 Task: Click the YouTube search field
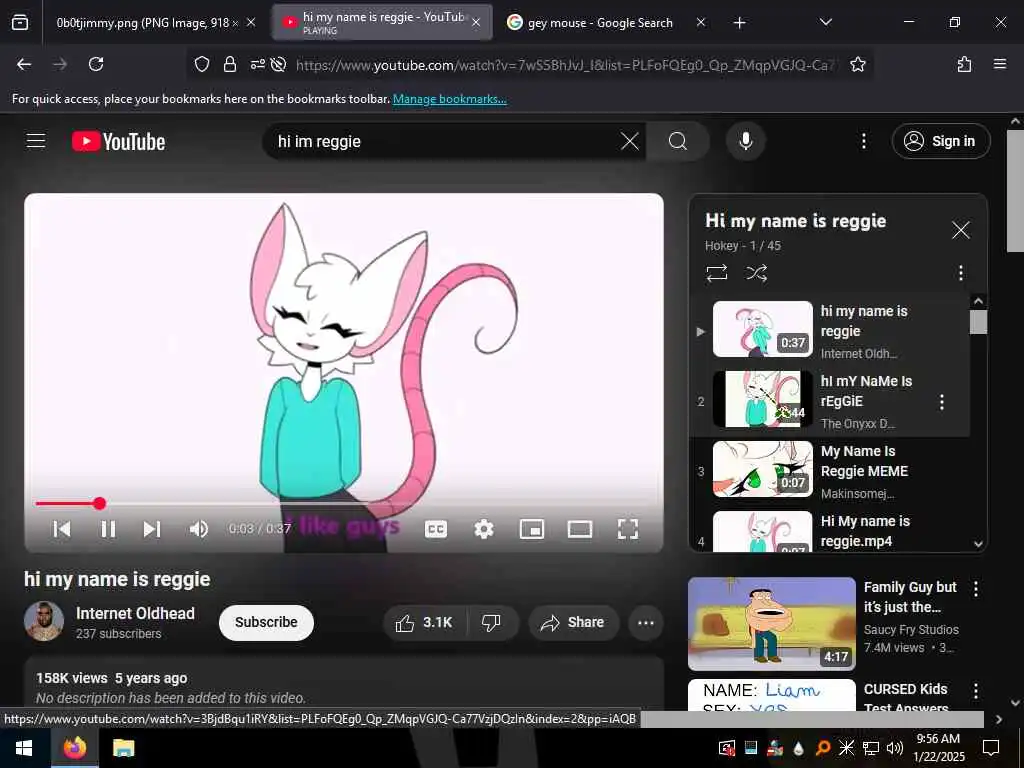(444, 142)
